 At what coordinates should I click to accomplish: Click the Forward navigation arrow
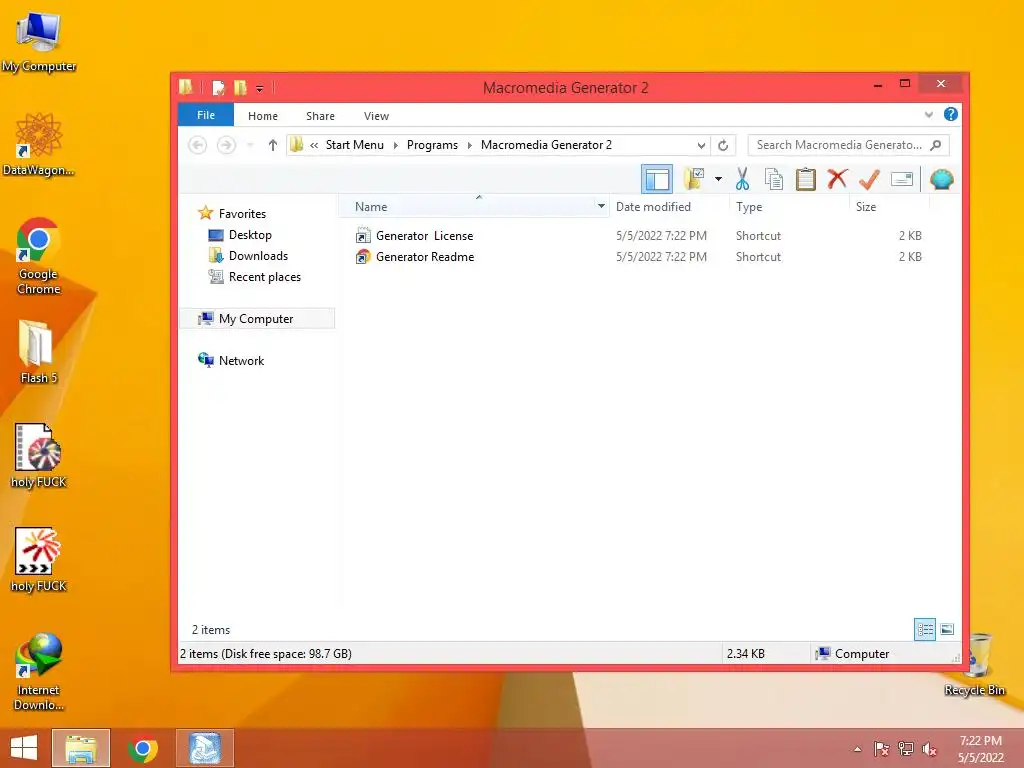pyautogui.click(x=226, y=145)
